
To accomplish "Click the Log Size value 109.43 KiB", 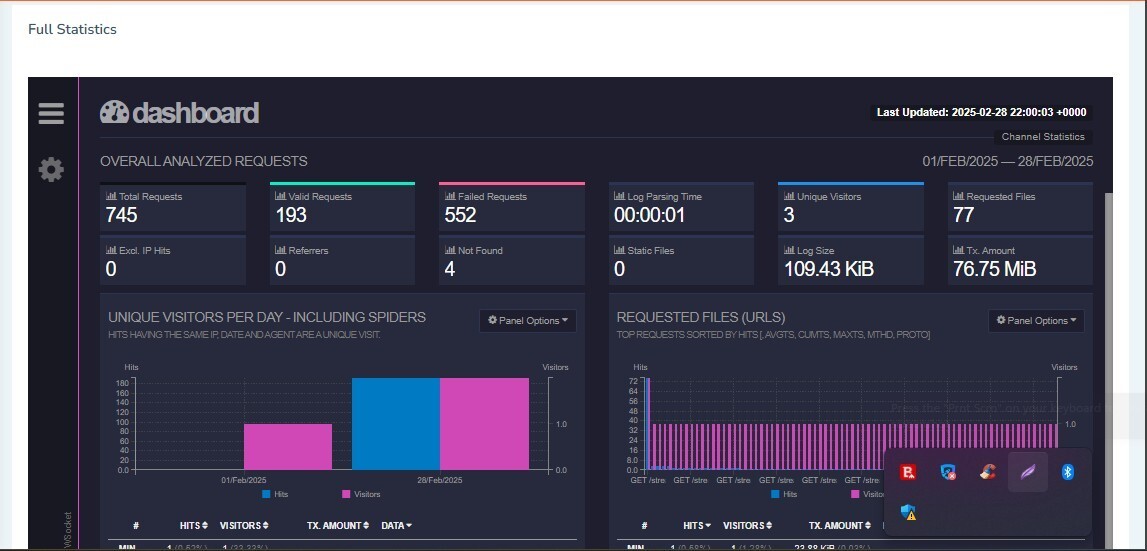I will tap(829, 269).
